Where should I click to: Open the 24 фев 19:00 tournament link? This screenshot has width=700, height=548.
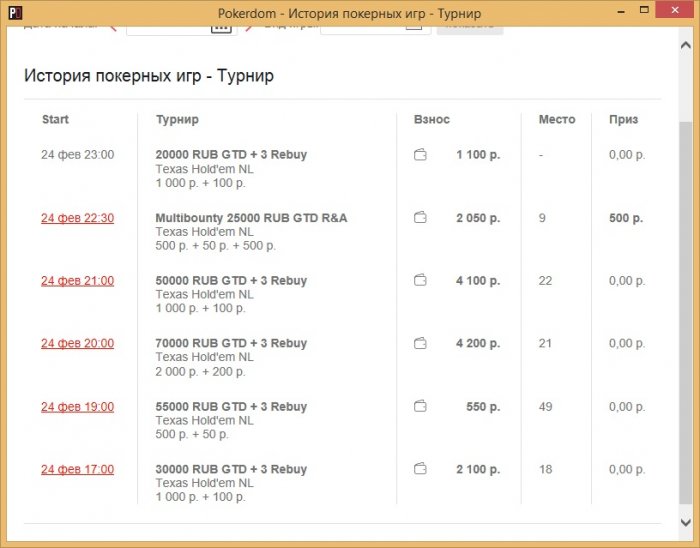click(x=78, y=407)
